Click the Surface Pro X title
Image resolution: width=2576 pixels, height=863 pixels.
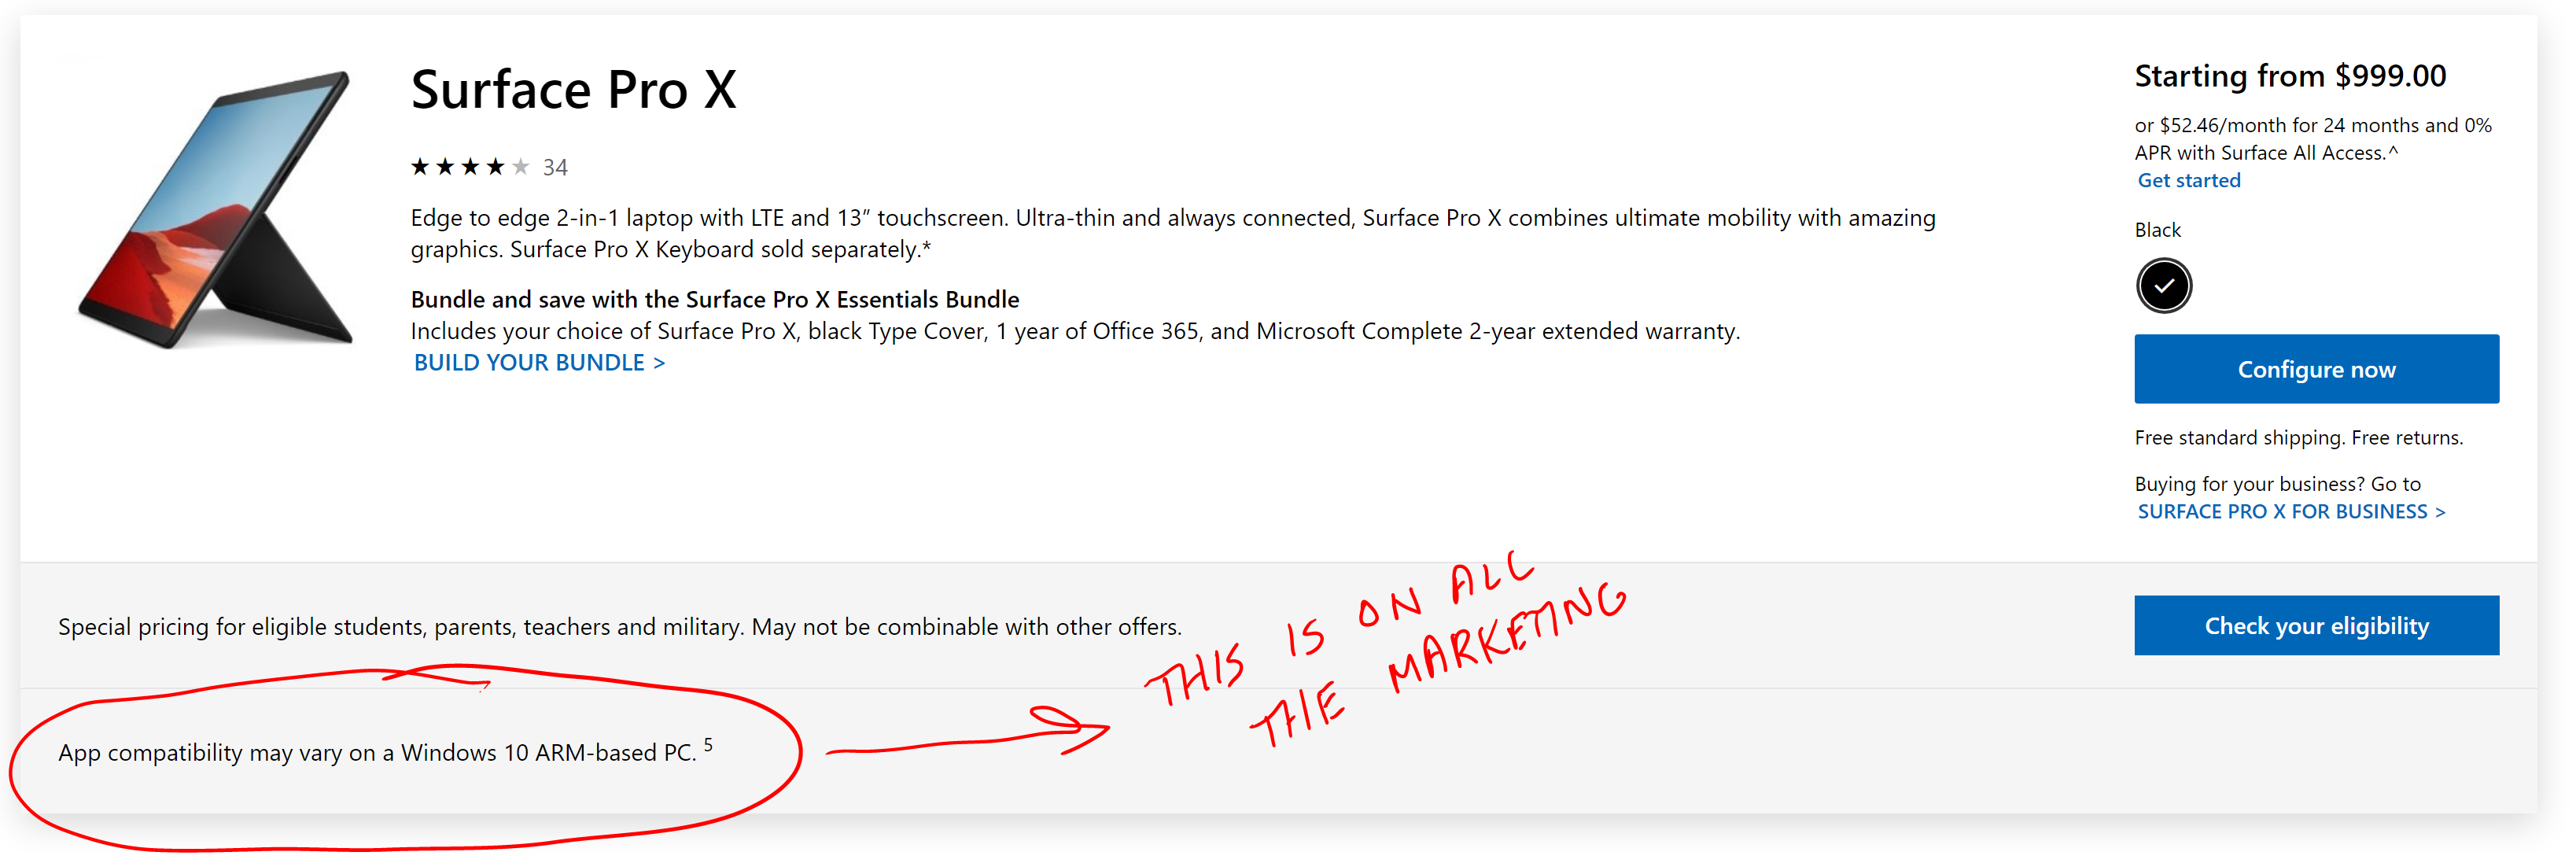573,90
